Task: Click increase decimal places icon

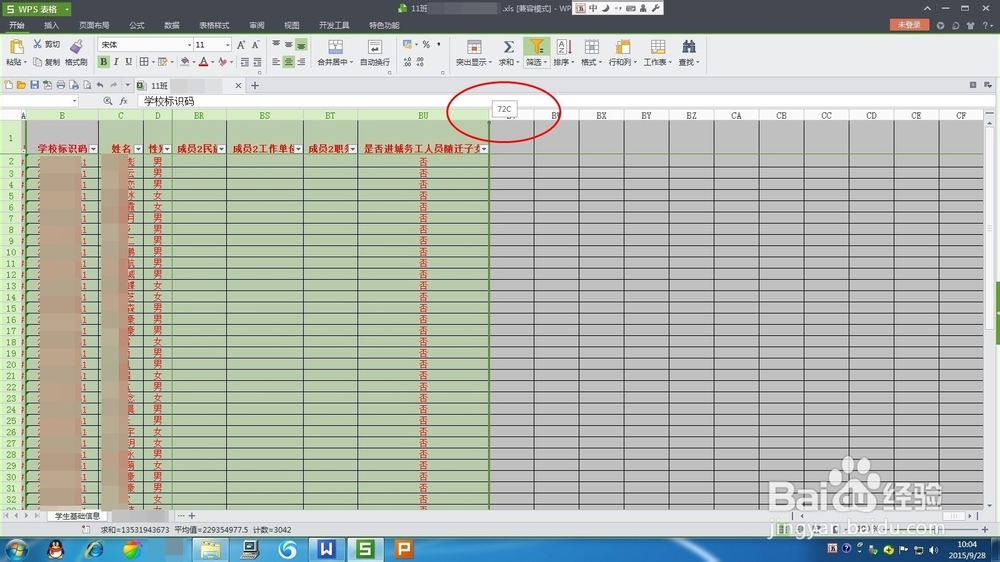Action: (x=408, y=62)
